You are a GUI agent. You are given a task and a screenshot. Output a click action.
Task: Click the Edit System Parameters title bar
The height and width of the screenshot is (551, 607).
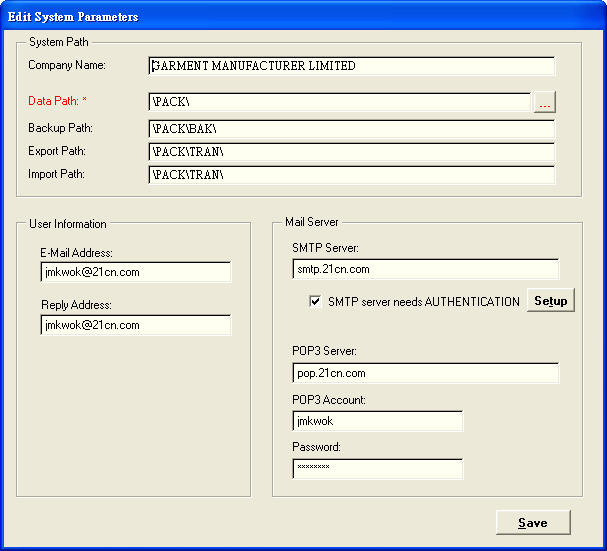point(304,16)
